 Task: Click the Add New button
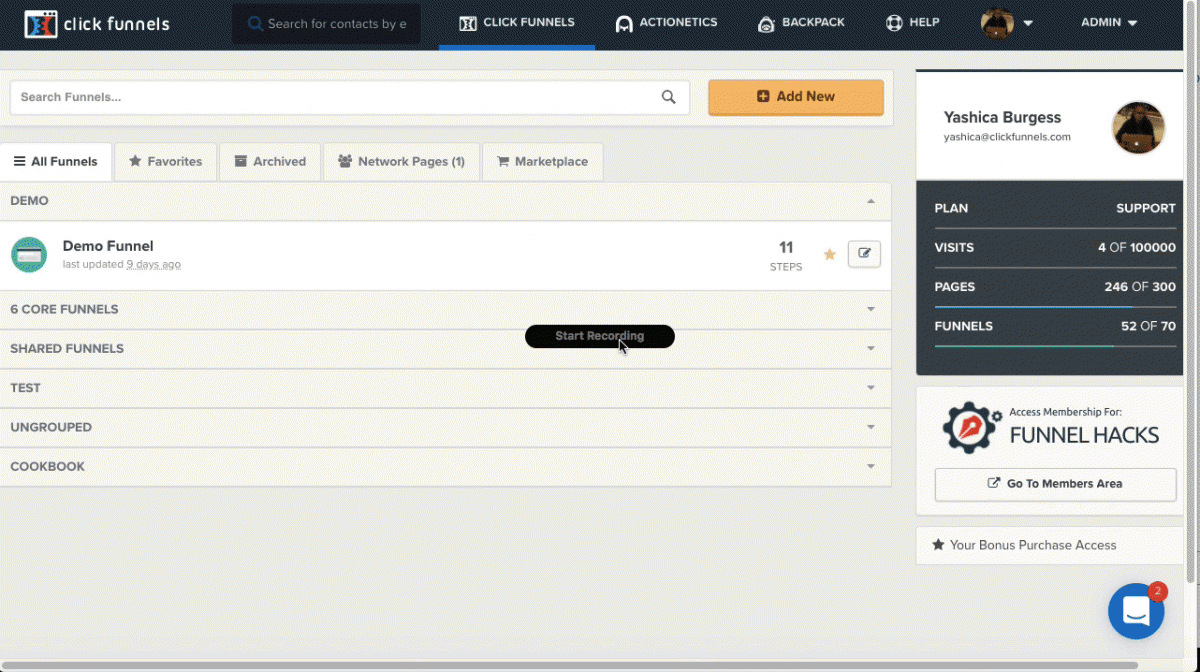795,97
